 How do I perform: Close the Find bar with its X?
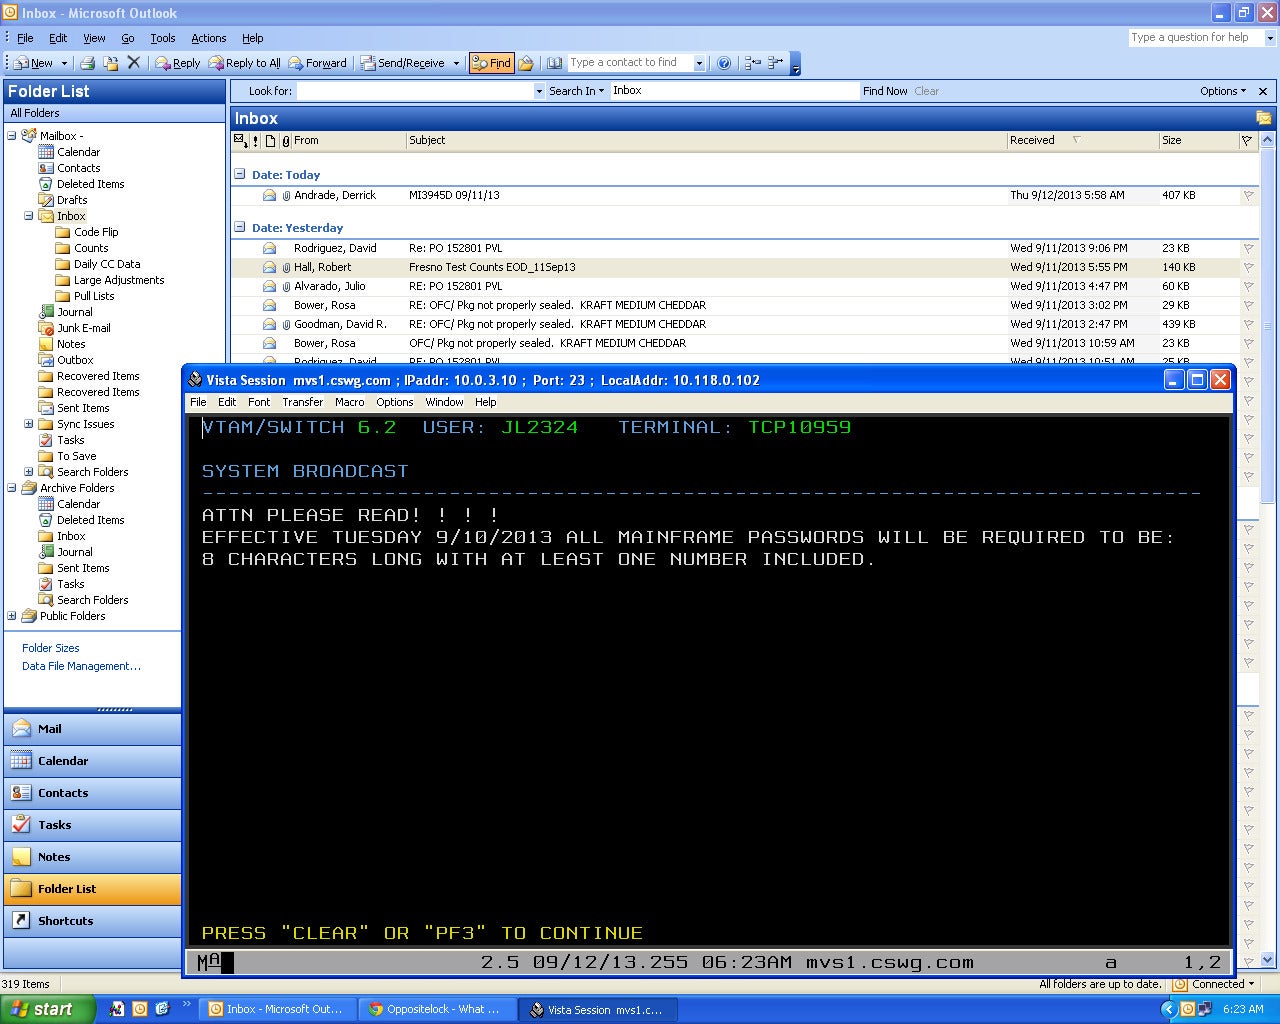click(x=1263, y=91)
